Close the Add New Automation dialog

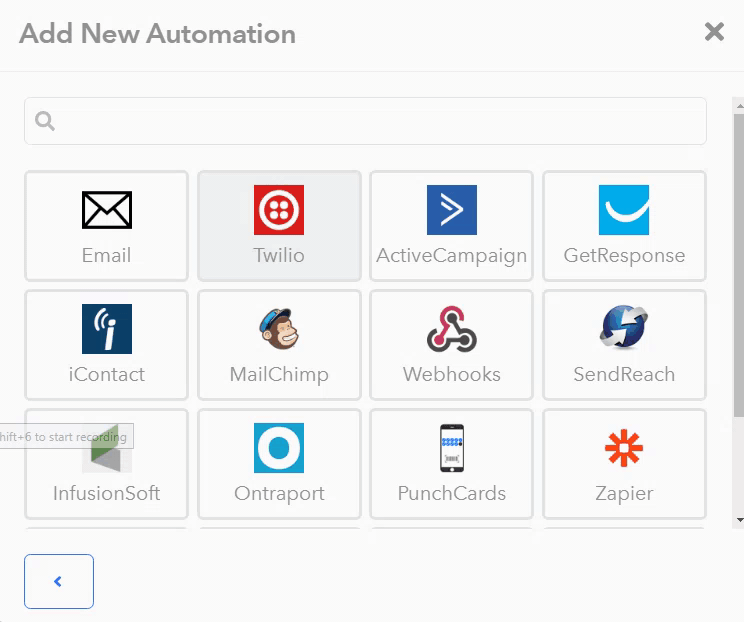click(x=714, y=32)
